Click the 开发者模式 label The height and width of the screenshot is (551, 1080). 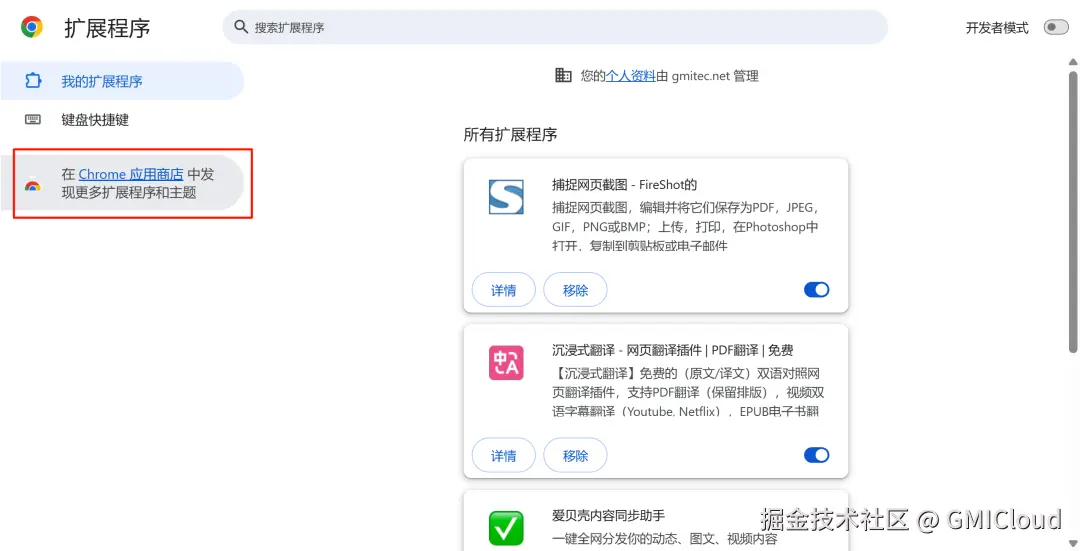(x=997, y=28)
